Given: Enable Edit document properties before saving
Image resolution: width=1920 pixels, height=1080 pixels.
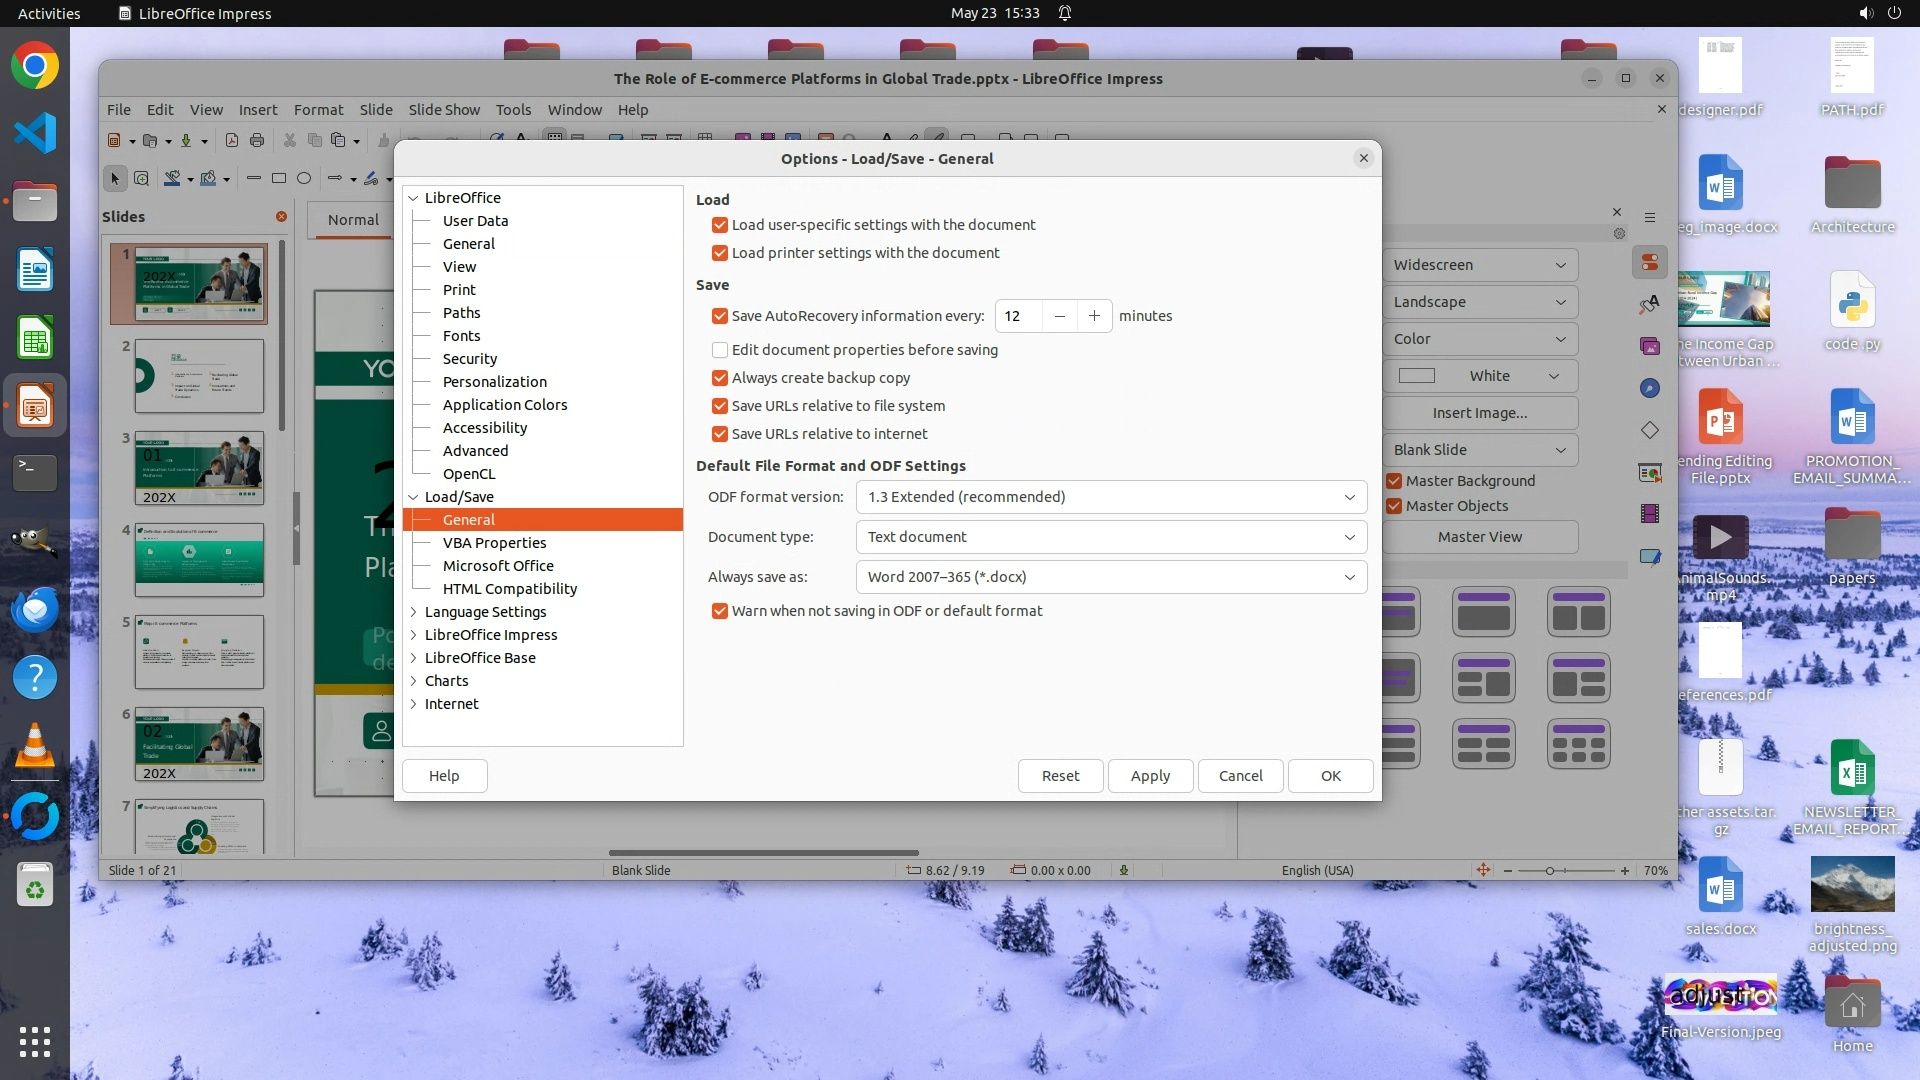Looking at the screenshot, I should (x=720, y=350).
